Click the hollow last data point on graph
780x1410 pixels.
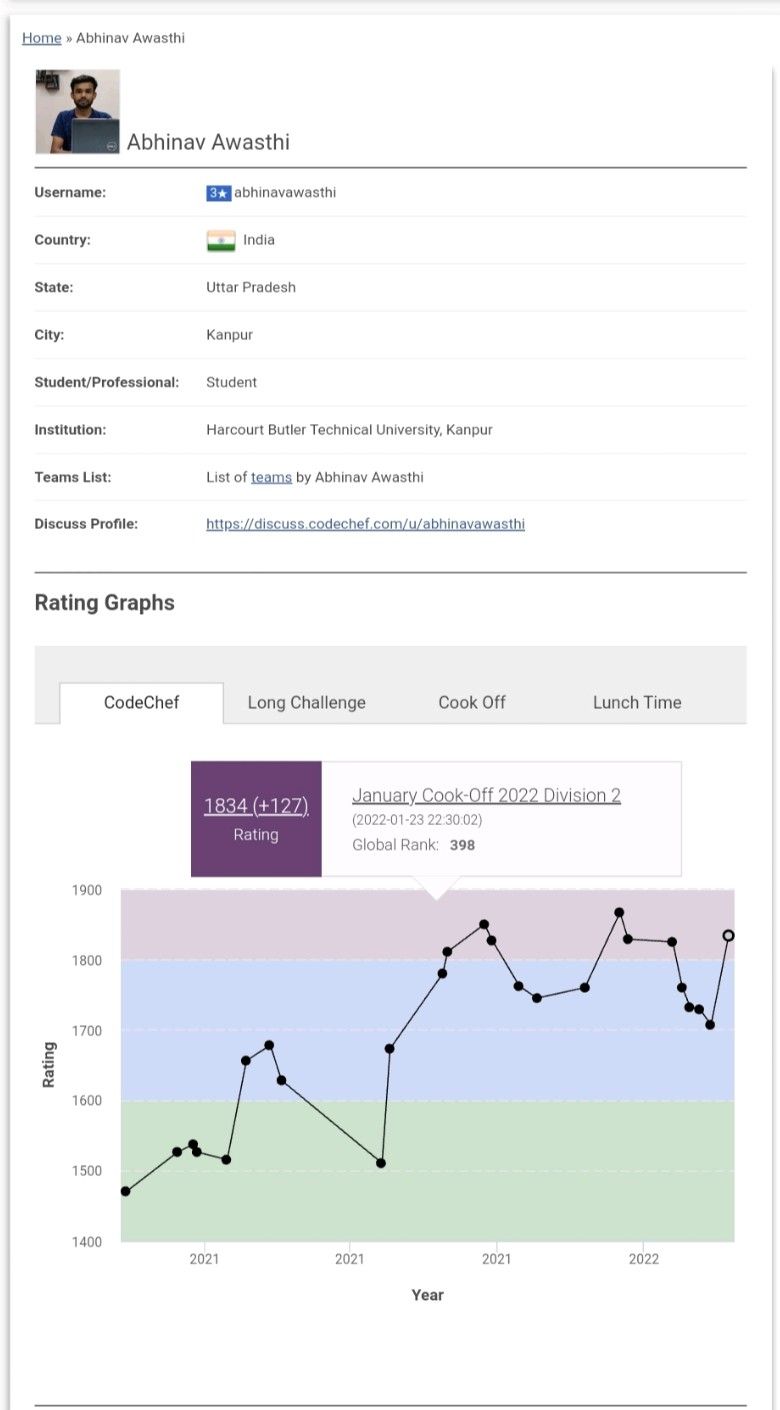pyautogui.click(x=728, y=936)
